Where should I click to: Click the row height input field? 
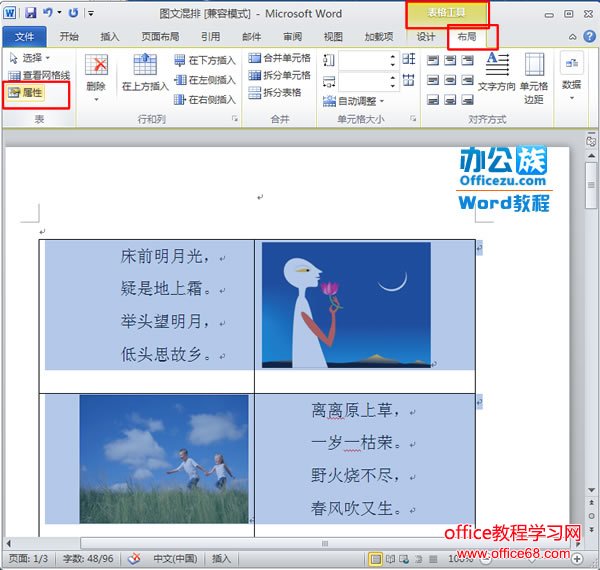[364, 60]
